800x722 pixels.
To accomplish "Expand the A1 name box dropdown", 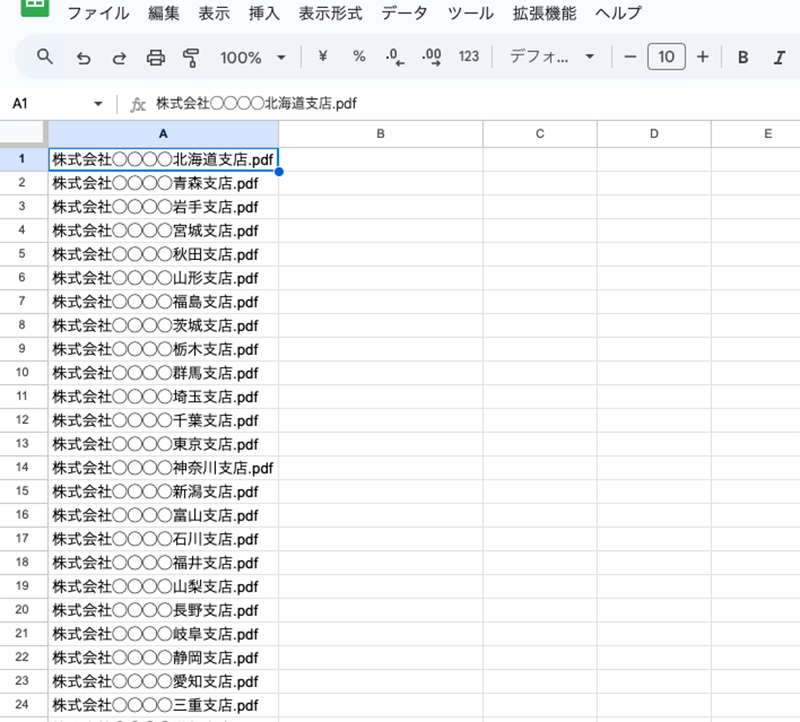I will click(x=98, y=104).
